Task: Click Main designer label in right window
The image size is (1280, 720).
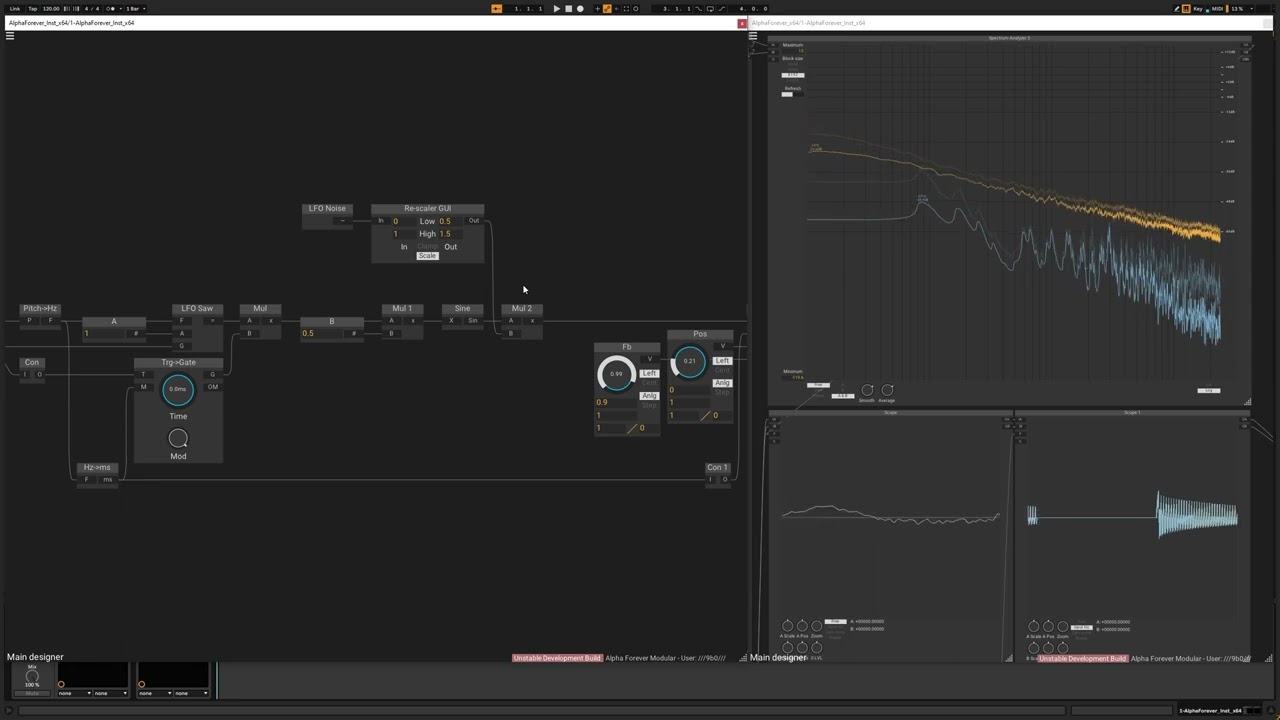Action: (x=778, y=657)
